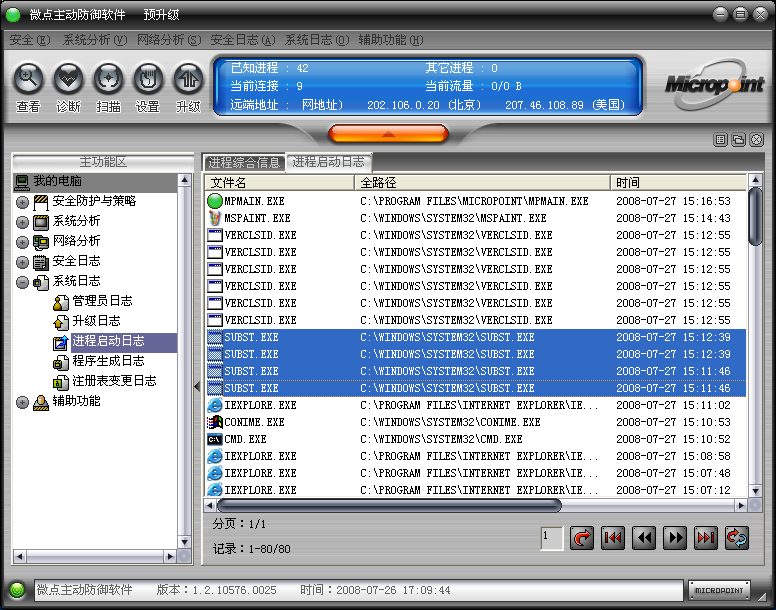Expand the 安全日志 tree node
The image size is (776, 610).
point(22,262)
